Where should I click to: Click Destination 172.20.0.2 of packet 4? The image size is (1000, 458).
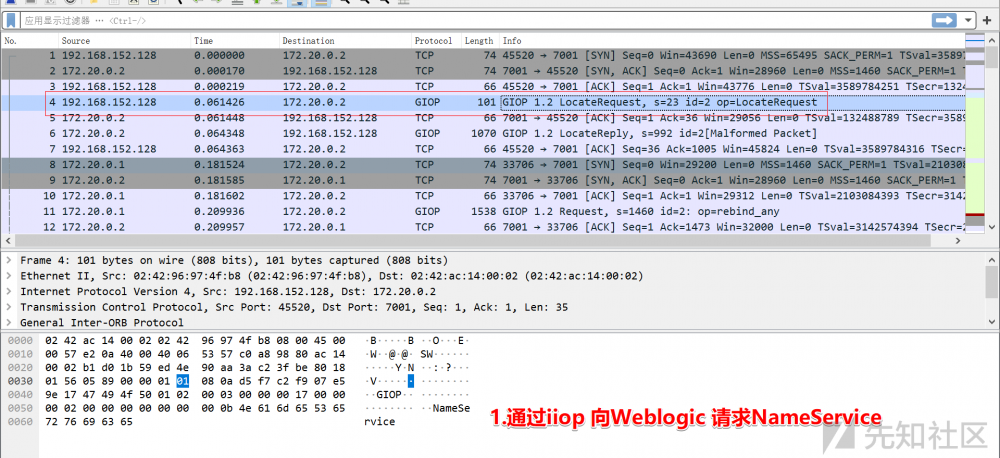[x=314, y=102]
